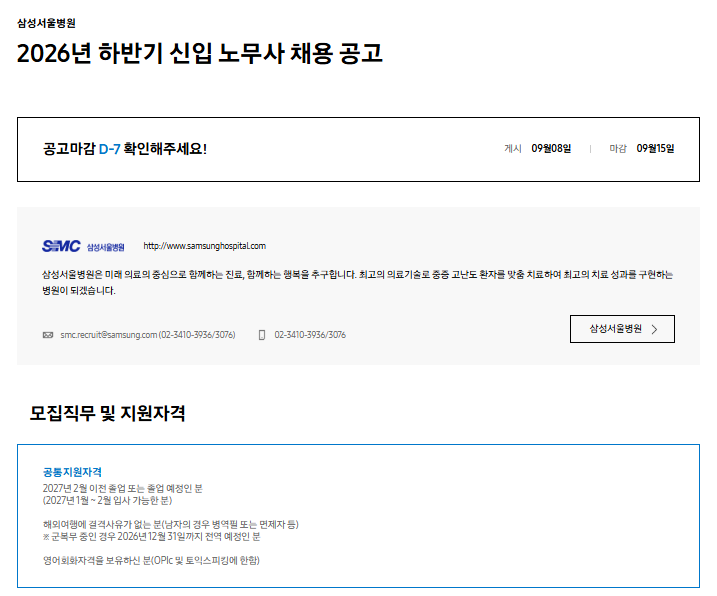The height and width of the screenshot is (596, 717).
Task: Click the note 군복무 중인 경우 2026년 12월 31일까지
Action: (x=152, y=537)
